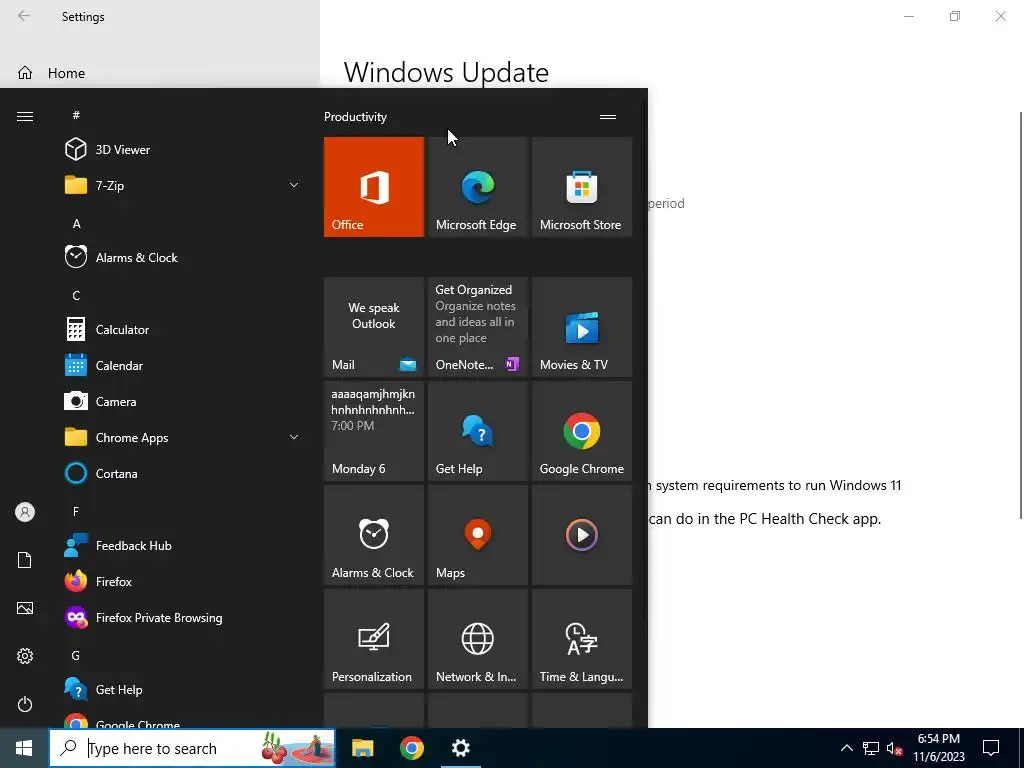The height and width of the screenshot is (768, 1024).
Task: Launch the Google Chrome tile
Action: click(x=582, y=431)
